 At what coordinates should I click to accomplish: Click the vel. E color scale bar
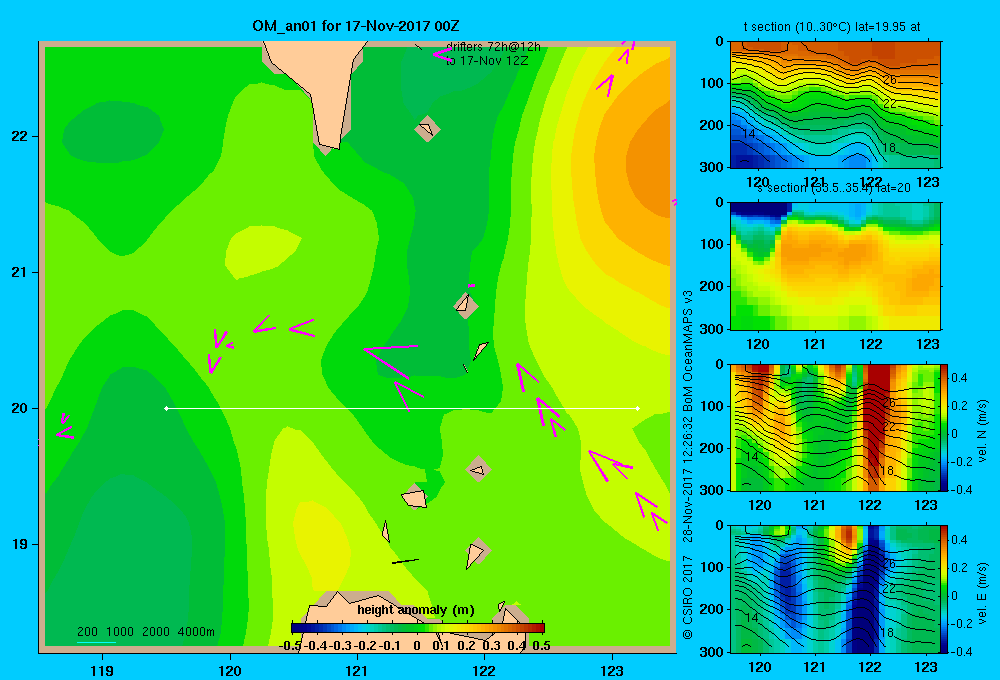[x=945, y=589]
